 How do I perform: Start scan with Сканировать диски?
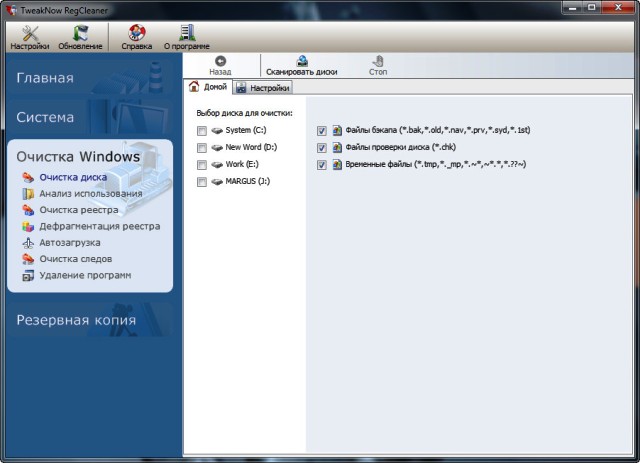(x=302, y=66)
